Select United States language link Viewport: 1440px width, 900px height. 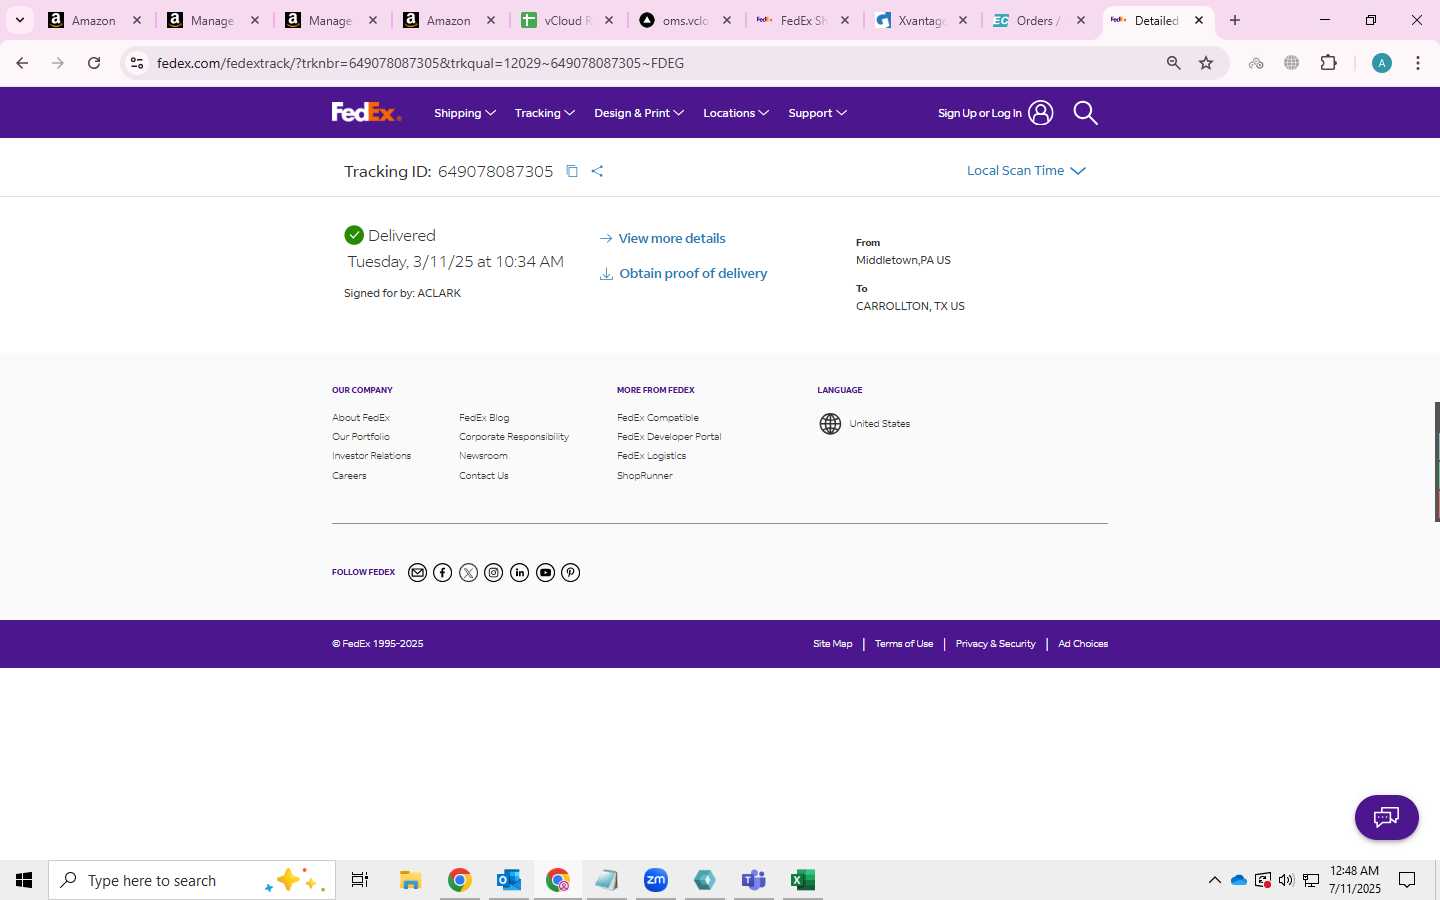(x=880, y=424)
